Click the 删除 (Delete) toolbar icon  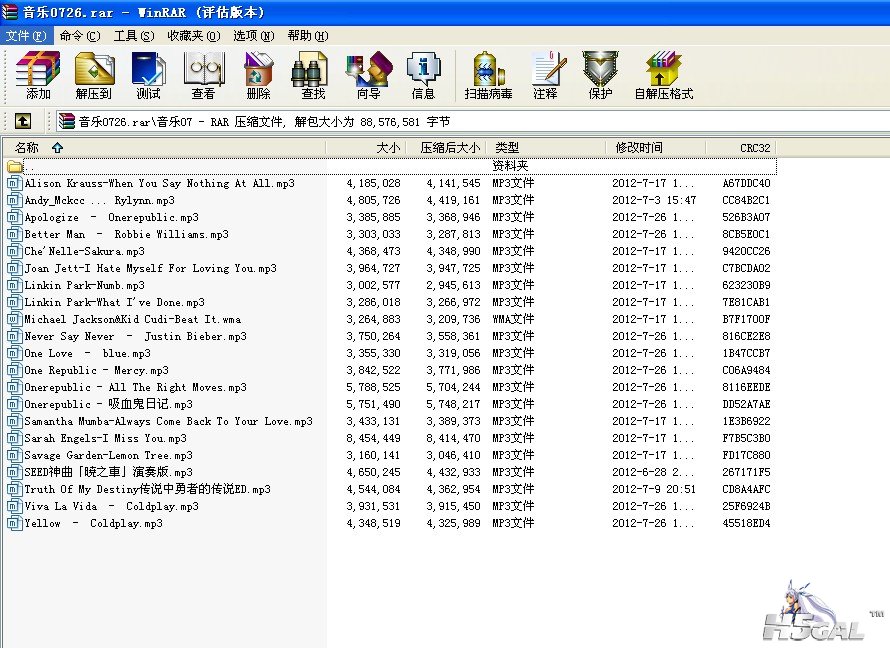[x=258, y=75]
